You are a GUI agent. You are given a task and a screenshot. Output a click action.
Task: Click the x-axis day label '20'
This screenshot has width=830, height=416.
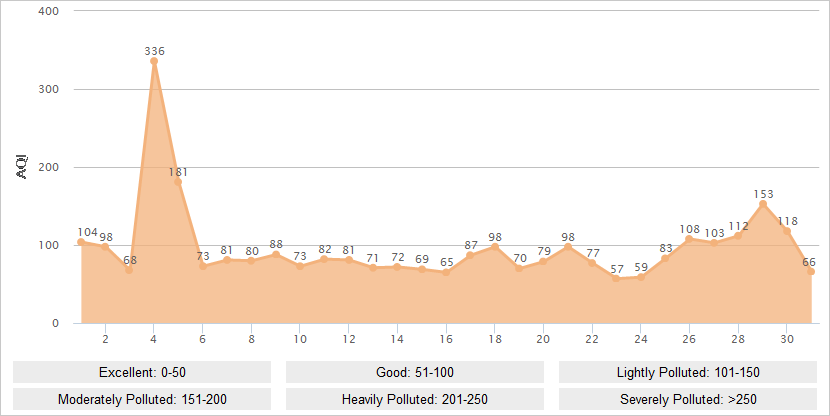click(543, 339)
